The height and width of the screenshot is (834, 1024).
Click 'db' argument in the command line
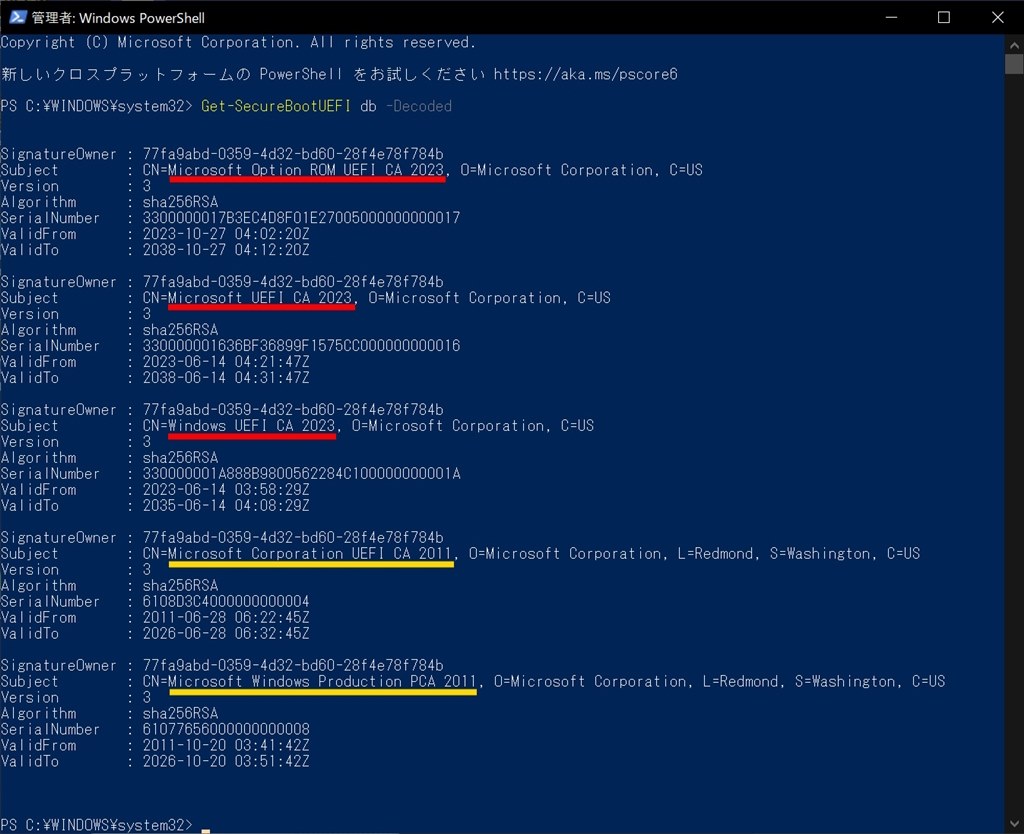pos(368,106)
